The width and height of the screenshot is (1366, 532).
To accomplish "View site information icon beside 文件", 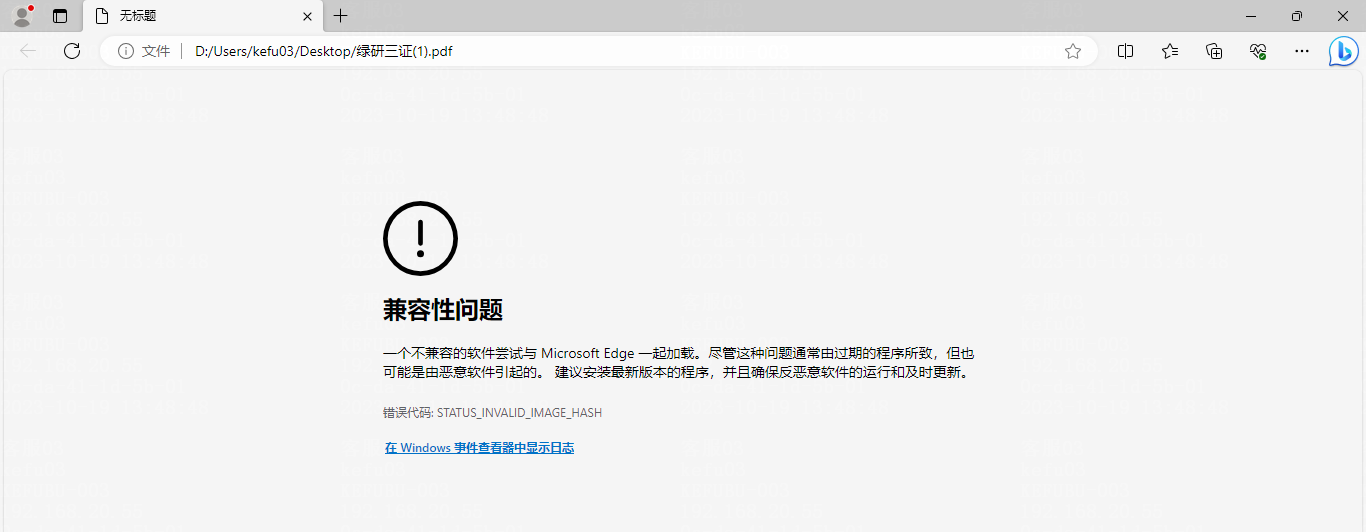I will (126, 51).
